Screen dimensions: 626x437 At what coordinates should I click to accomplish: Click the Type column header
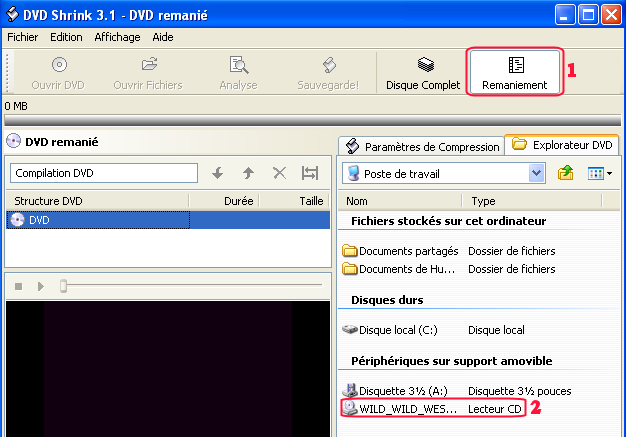(532, 201)
